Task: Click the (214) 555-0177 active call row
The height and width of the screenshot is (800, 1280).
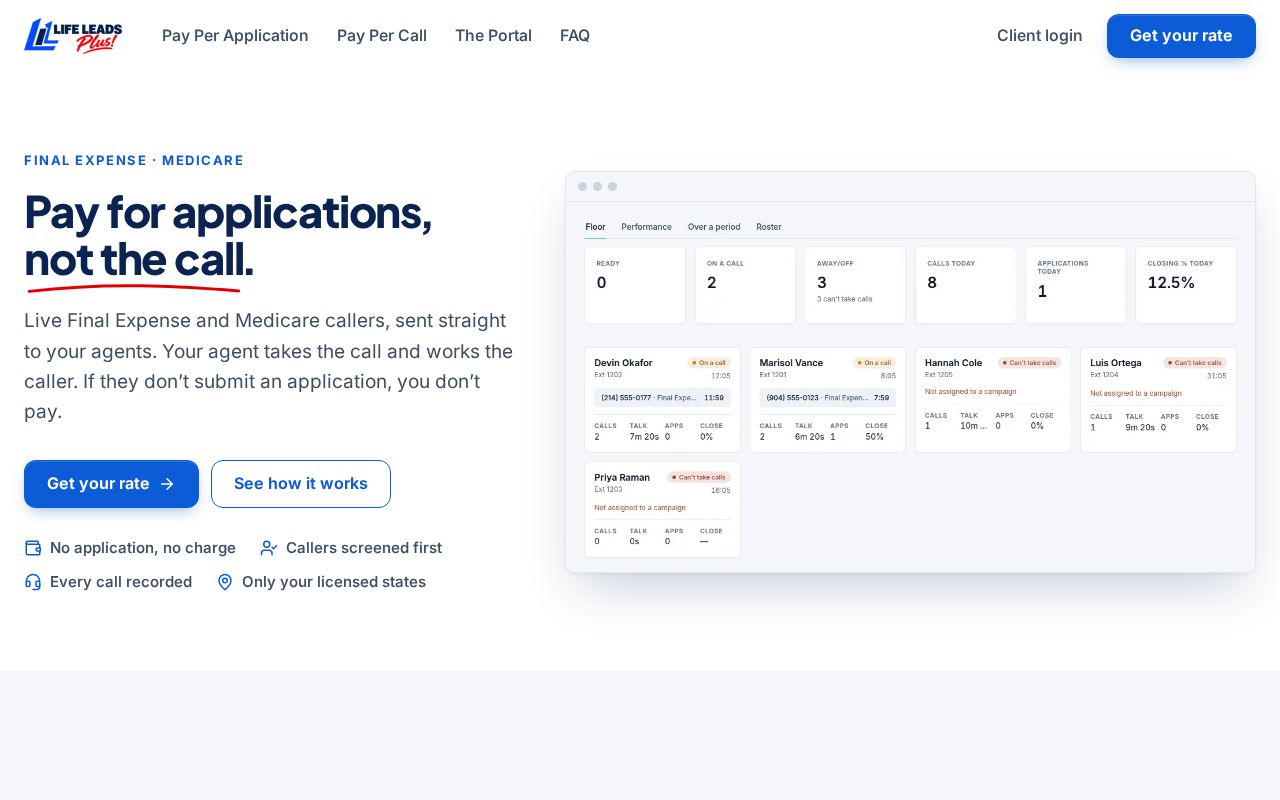Action: pyautogui.click(x=662, y=397)
